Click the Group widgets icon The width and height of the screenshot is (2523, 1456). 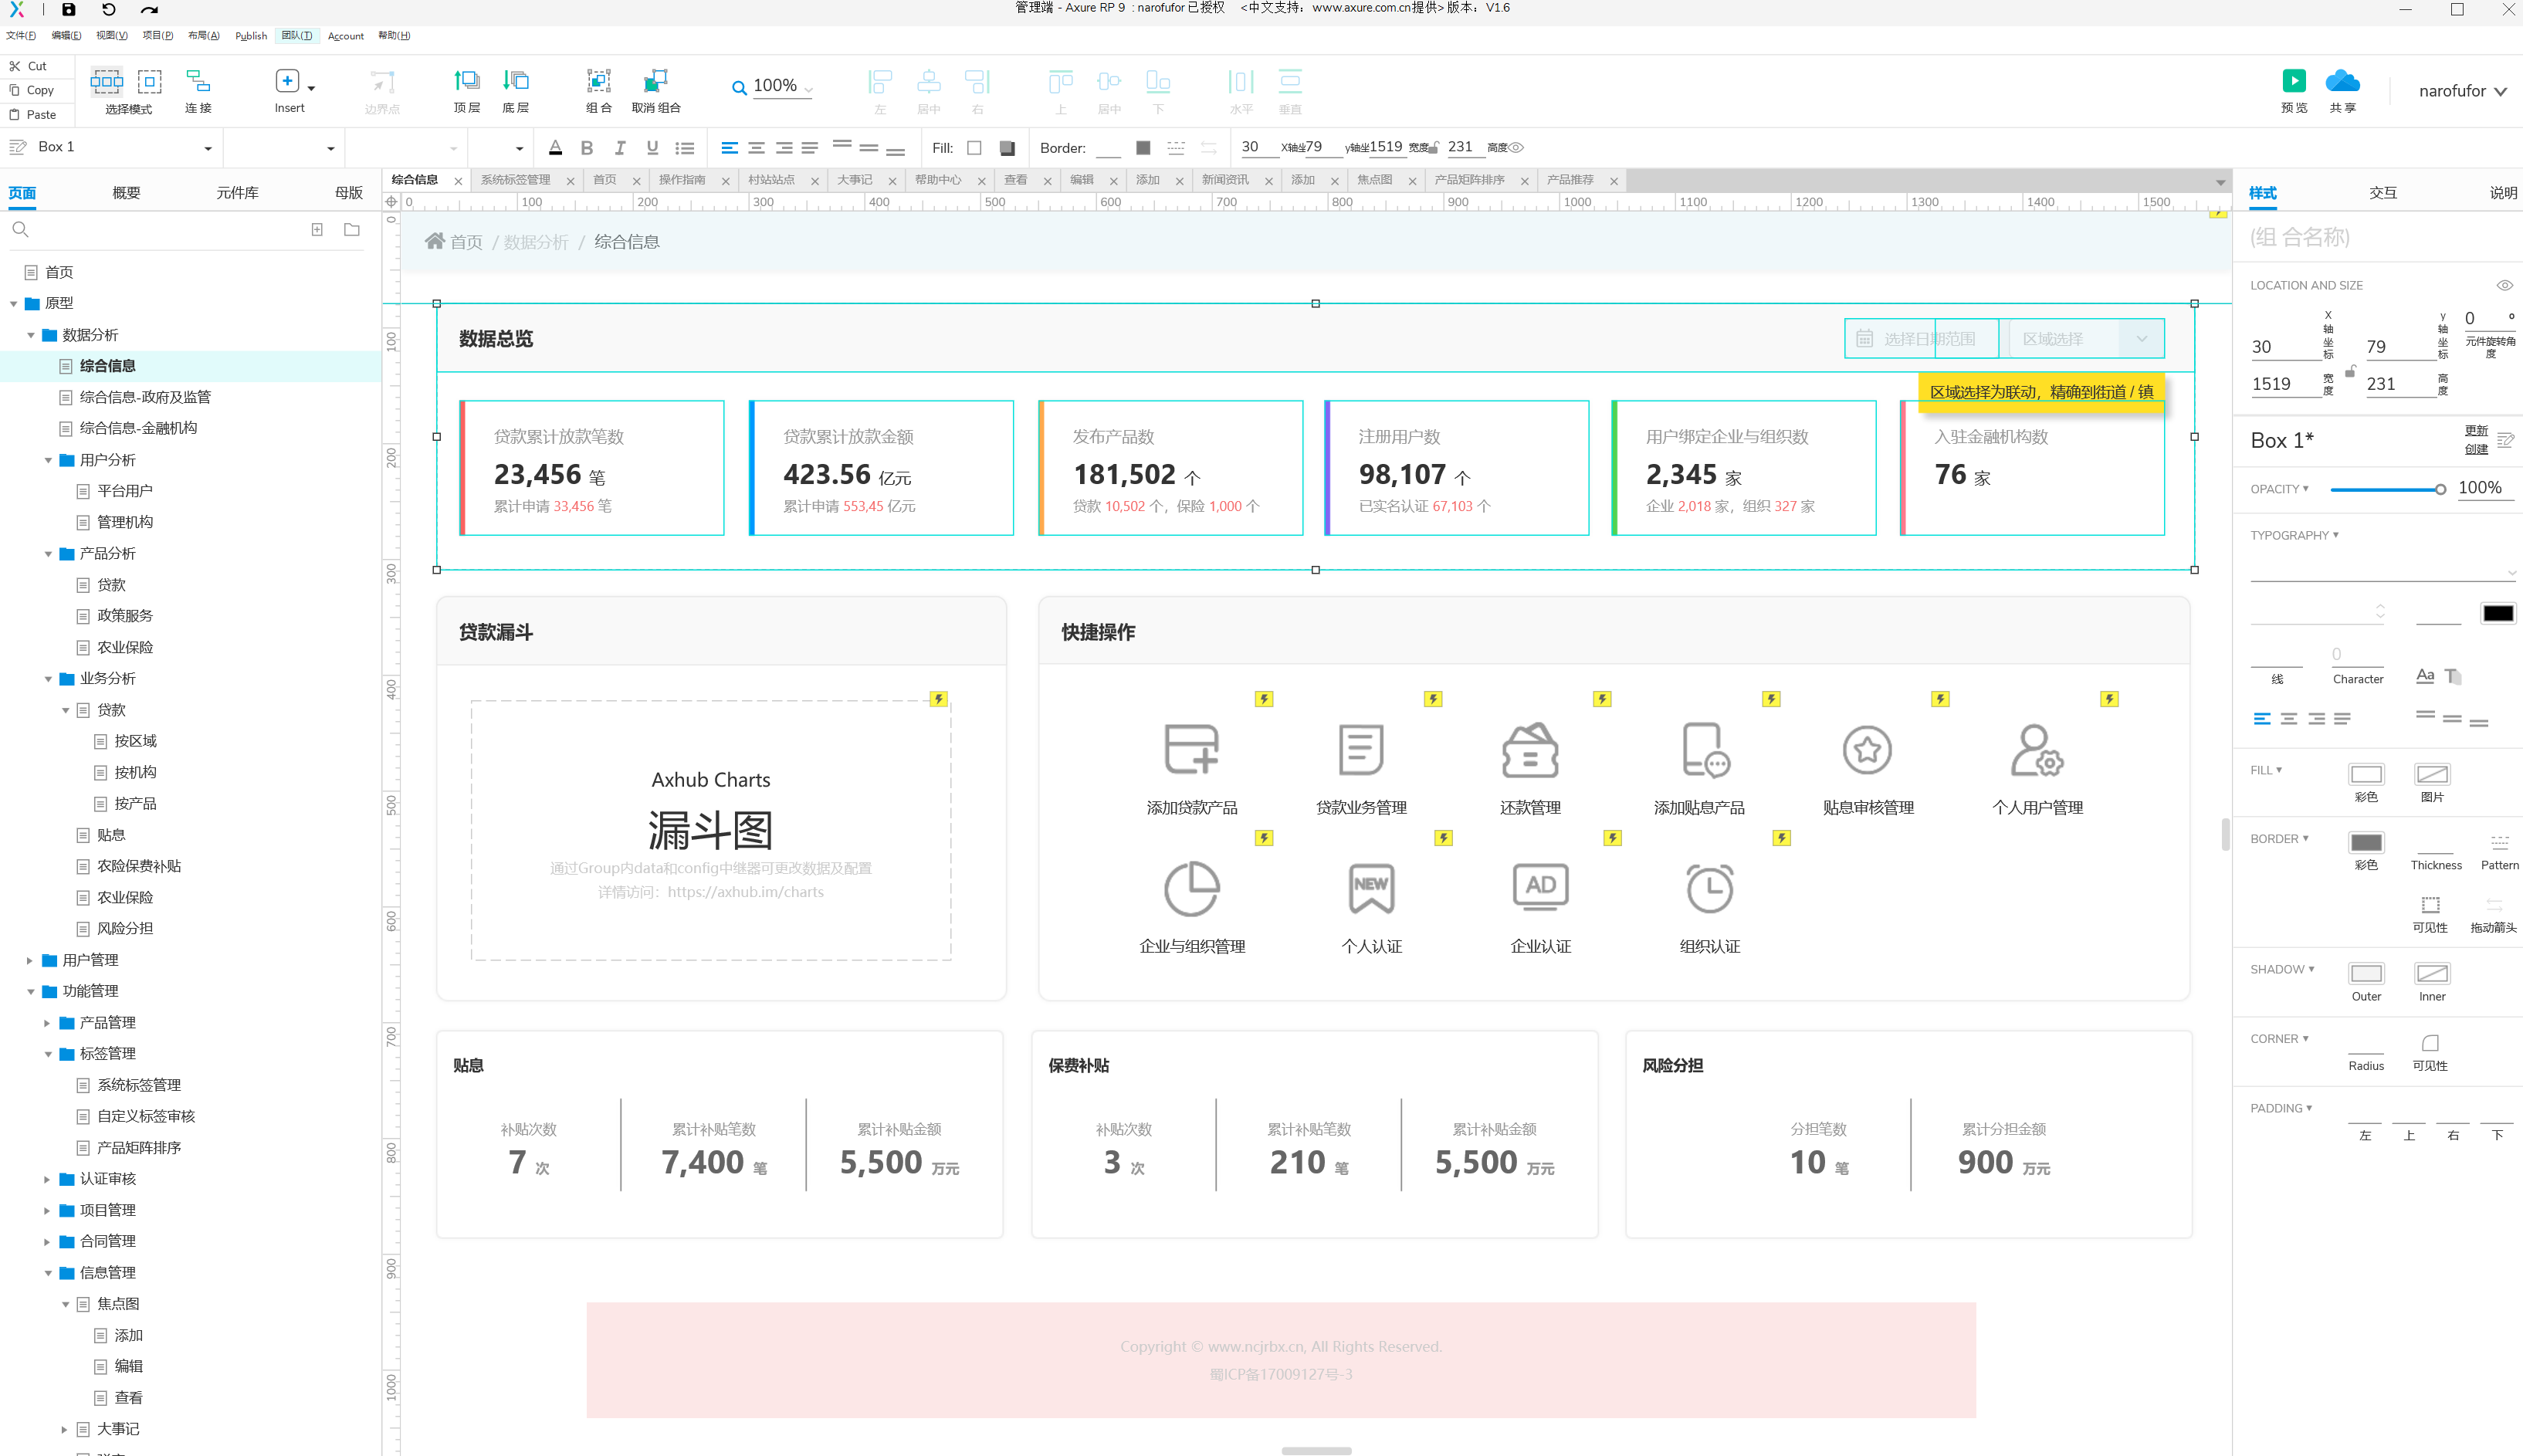[x=598, y=81]
